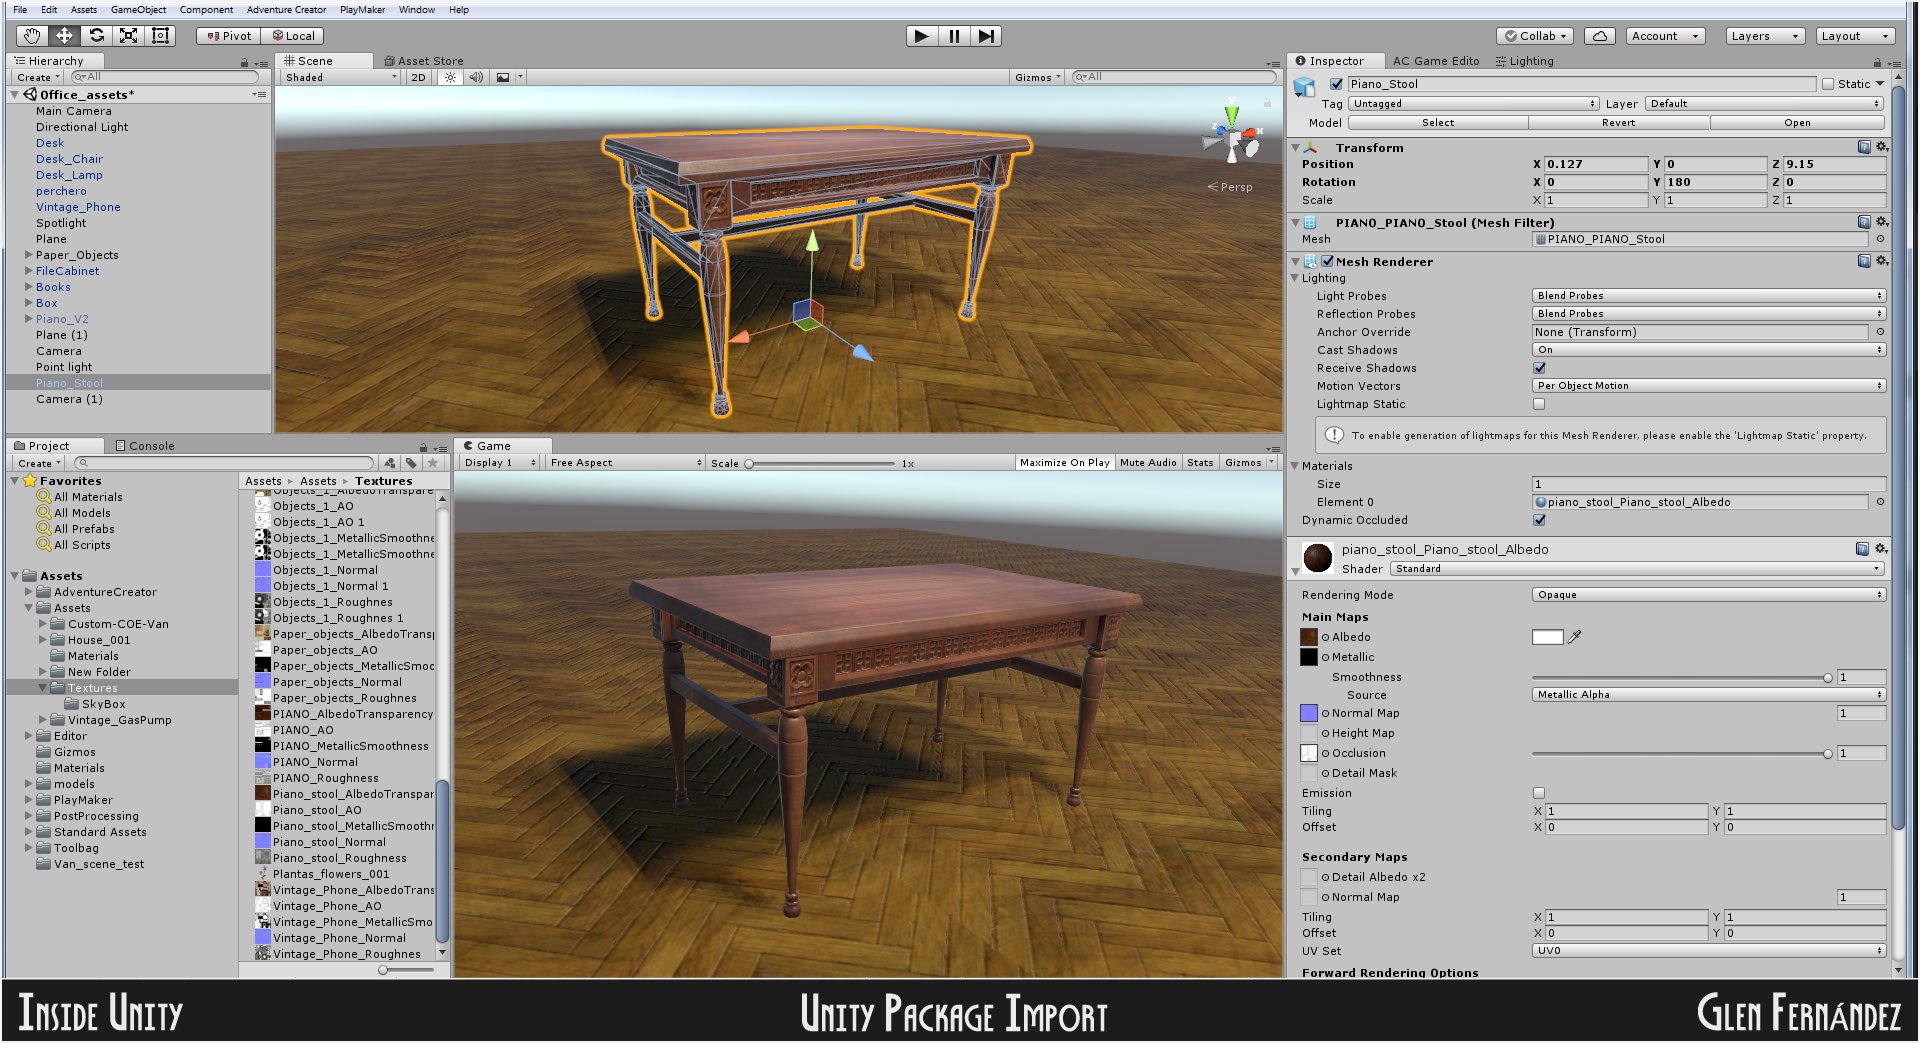Switch to the Console tab
Viewport: 1920px width, 1043px height.
(145, 446)
